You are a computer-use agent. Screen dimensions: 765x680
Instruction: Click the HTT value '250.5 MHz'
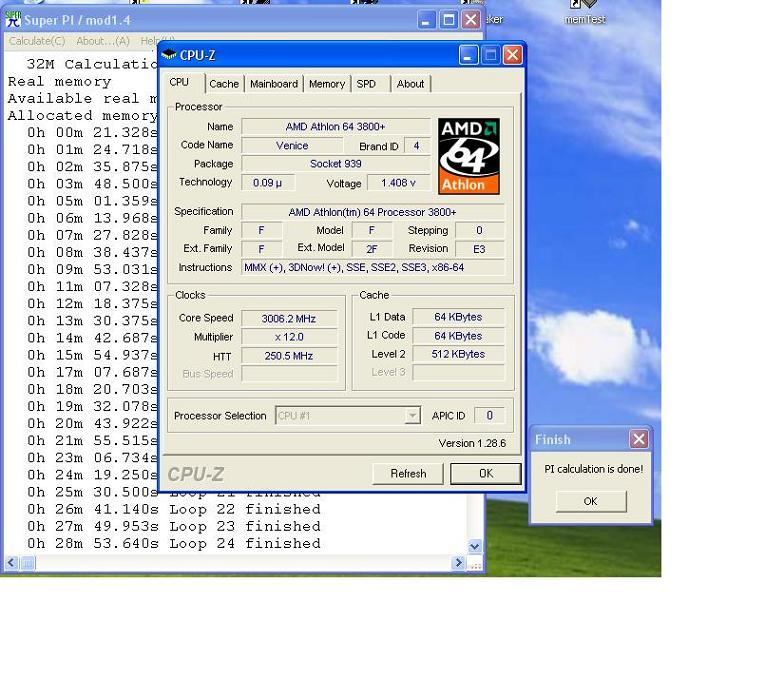click(x=289, y=356)
